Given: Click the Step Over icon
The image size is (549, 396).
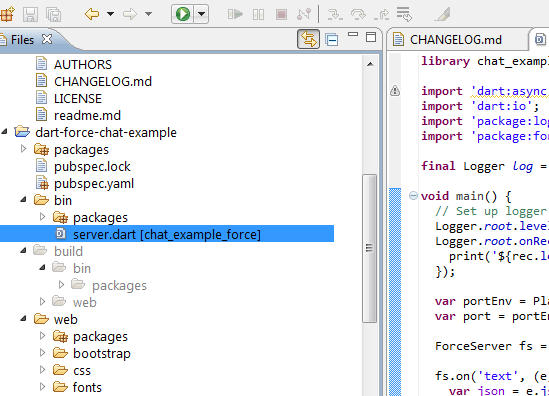Looking at the screenshot, I should (358, 15).
